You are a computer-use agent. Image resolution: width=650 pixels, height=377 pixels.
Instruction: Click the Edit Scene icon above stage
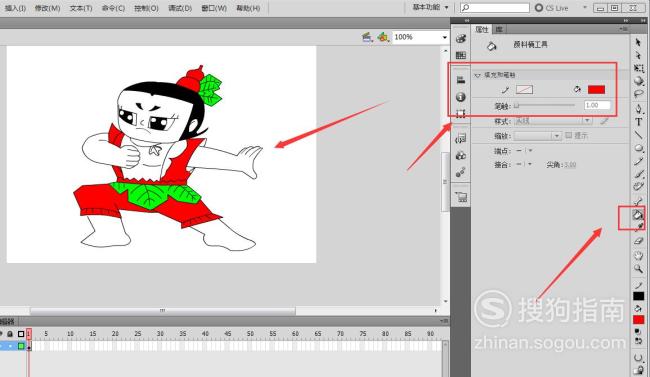pos(367,37)
